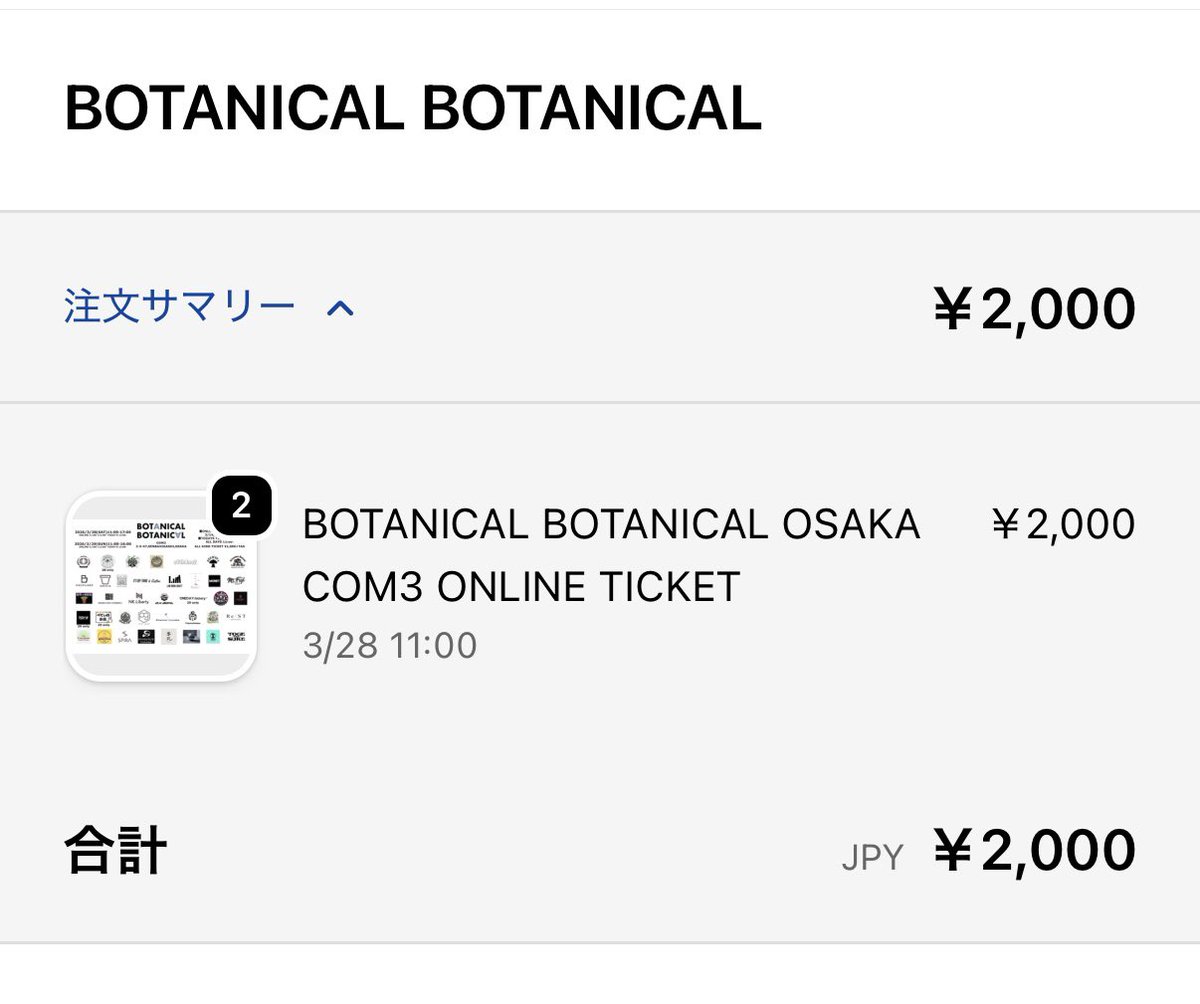Tap the bar-chart style logo in the thumbnail
Viewport: 1200px width, 1004px height.
point(174,580)
